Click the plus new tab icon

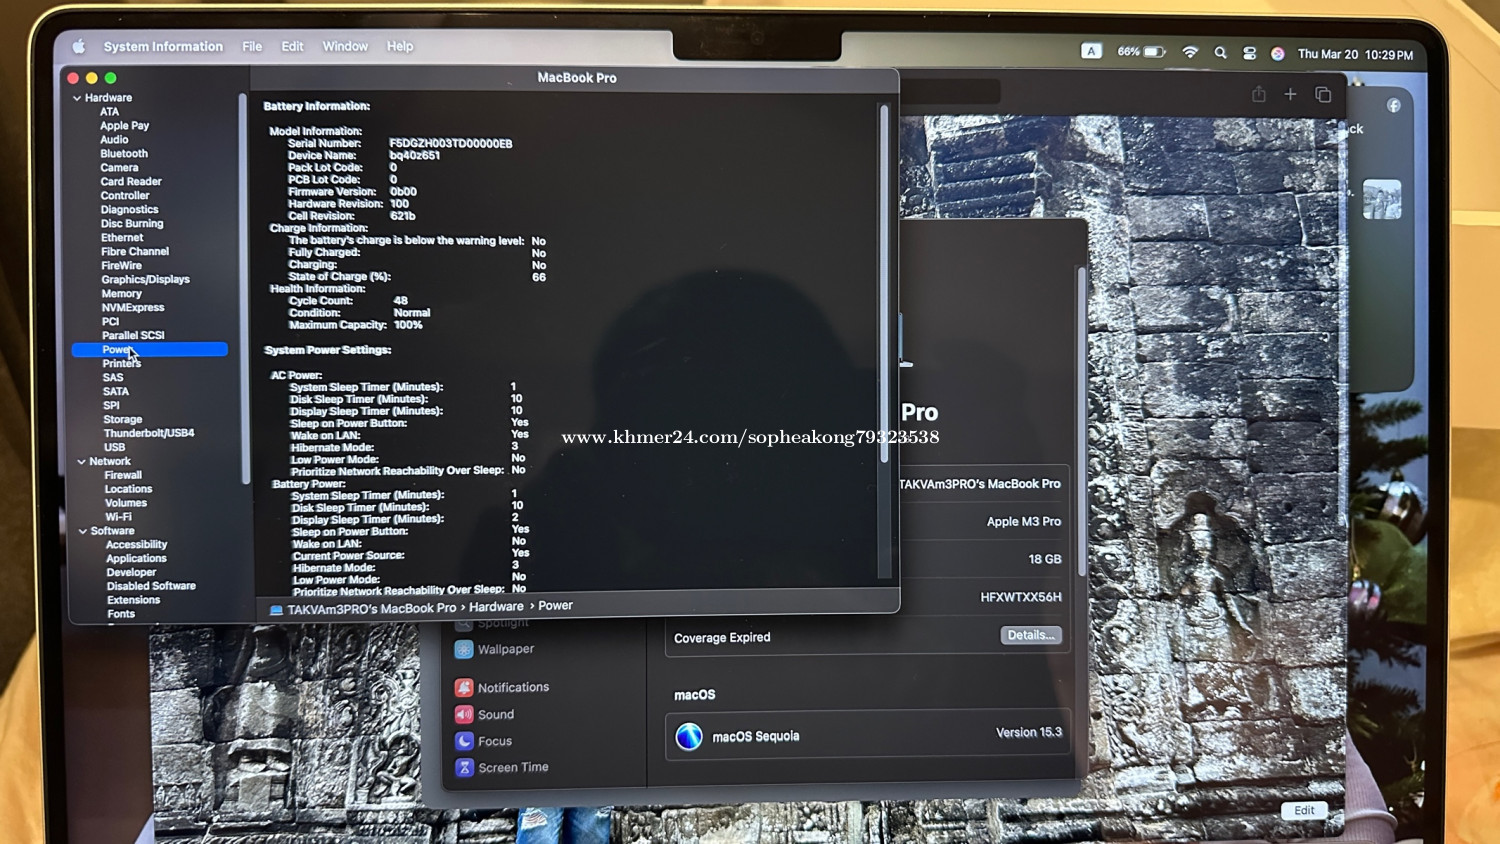pos(1290,94)
